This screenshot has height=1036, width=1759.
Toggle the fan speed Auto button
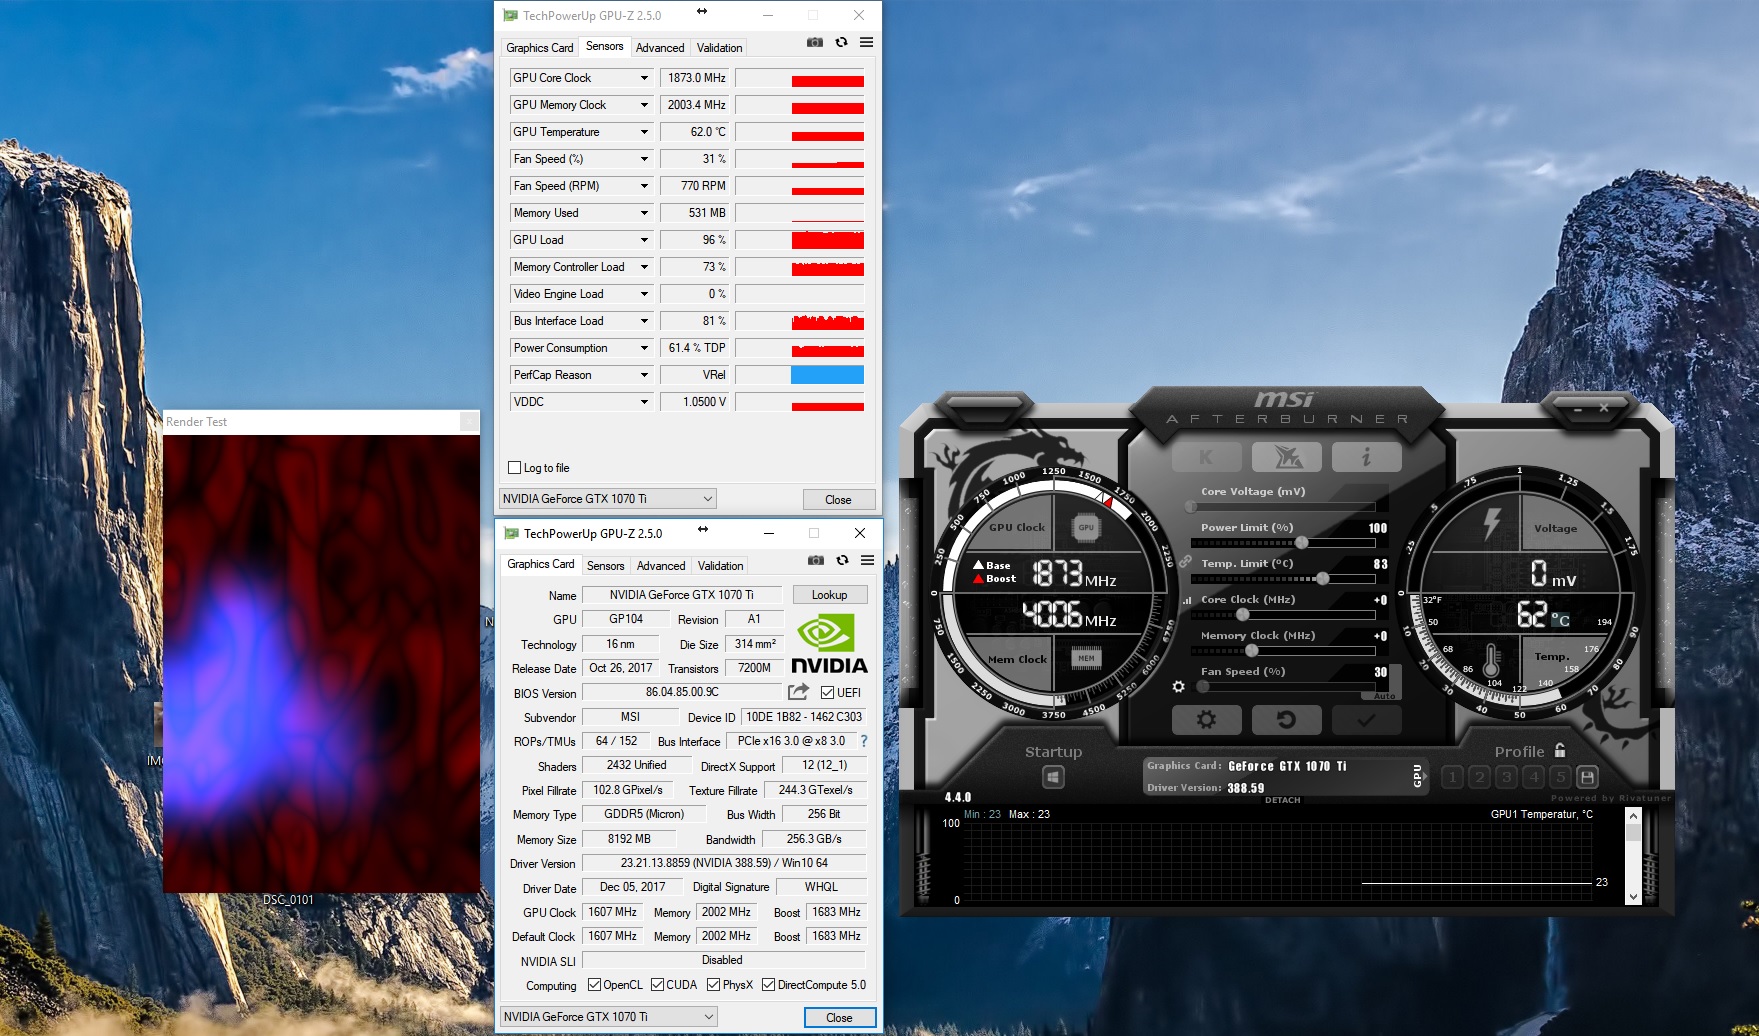coord(1385,695)
